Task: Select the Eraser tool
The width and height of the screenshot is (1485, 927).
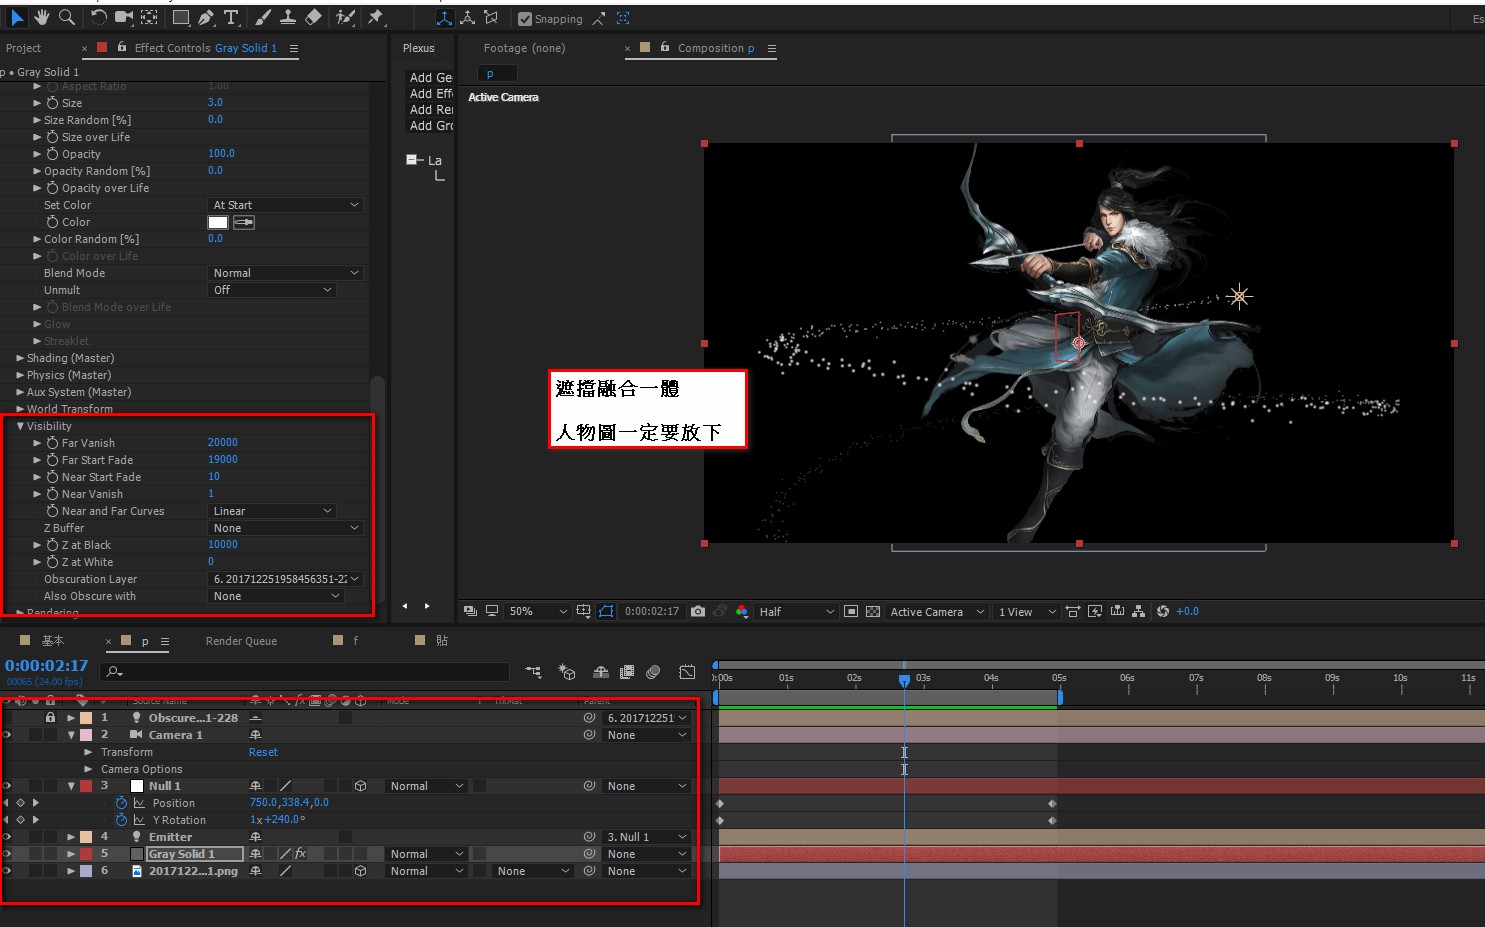Action: (x=312, y=17)
